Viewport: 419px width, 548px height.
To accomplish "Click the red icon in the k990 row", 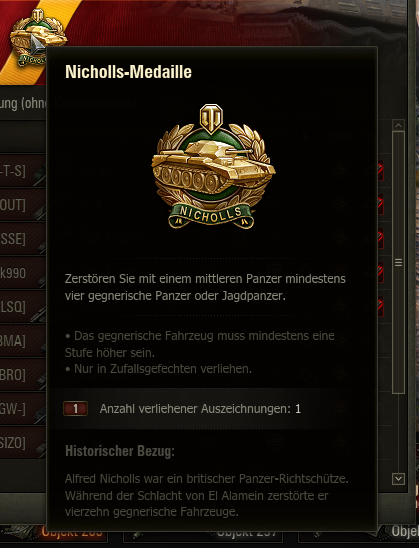I will (379, 273).
